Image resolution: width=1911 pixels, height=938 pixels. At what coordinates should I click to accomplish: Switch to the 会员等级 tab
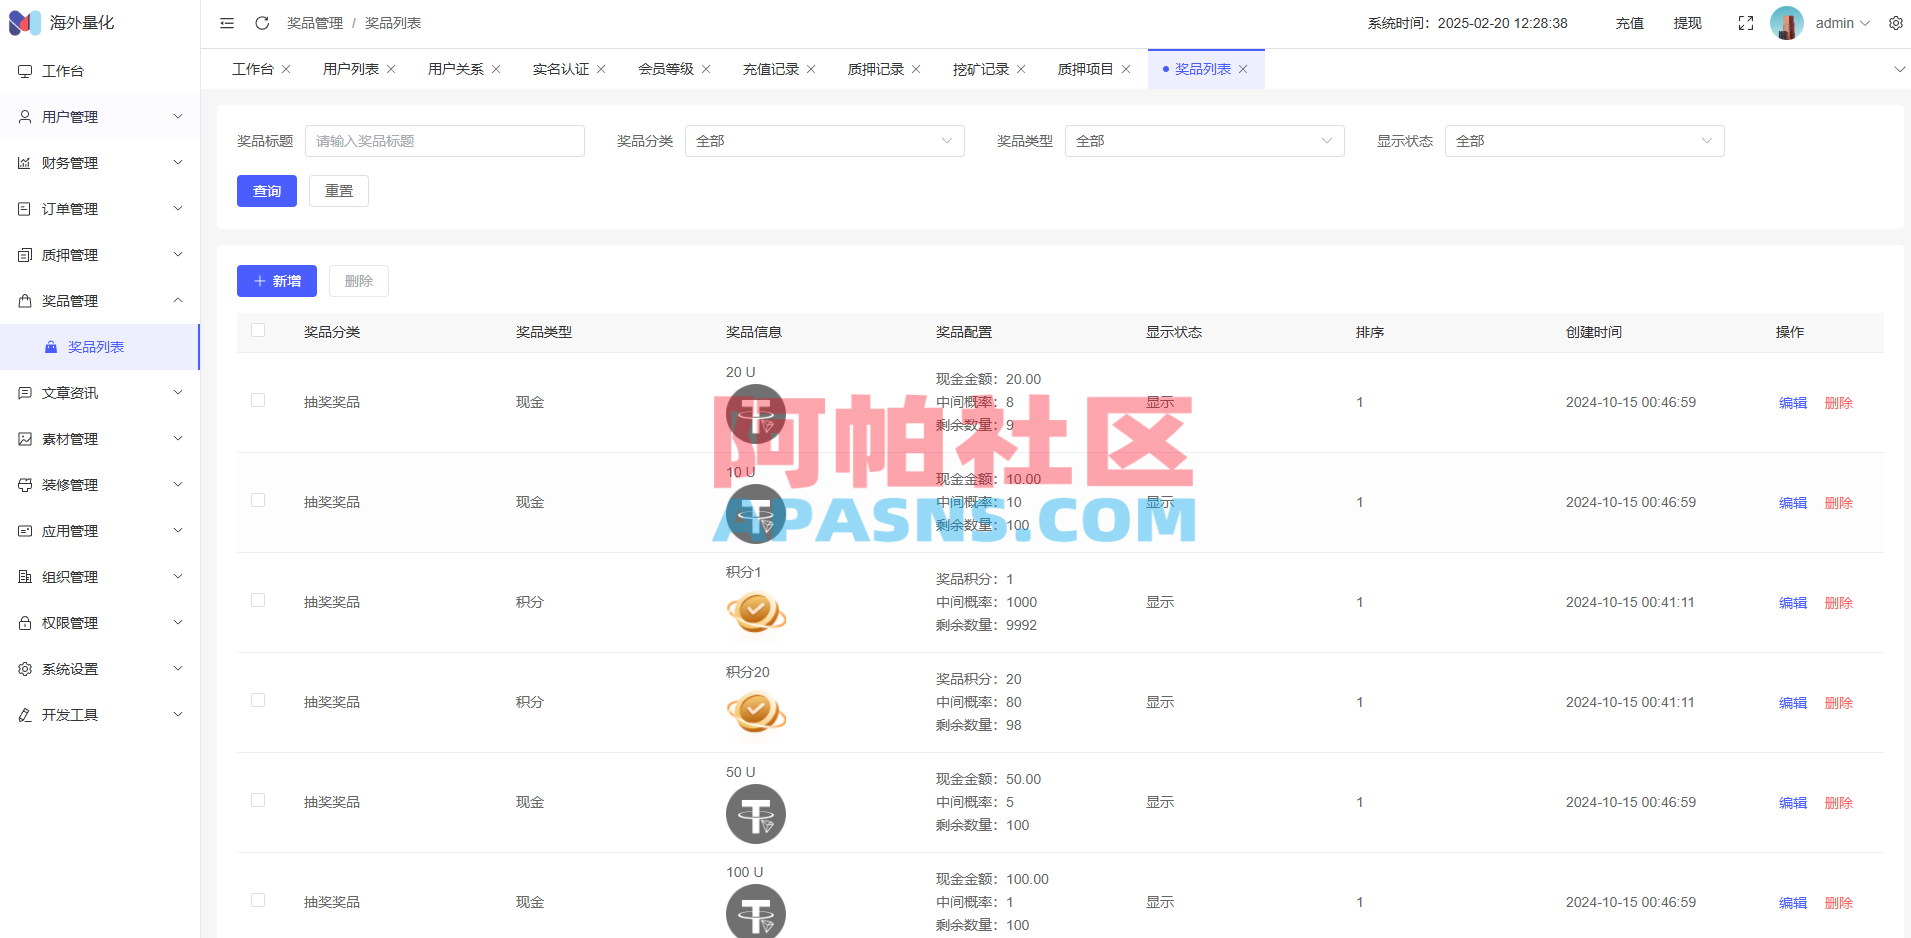(x=665, y=68)
